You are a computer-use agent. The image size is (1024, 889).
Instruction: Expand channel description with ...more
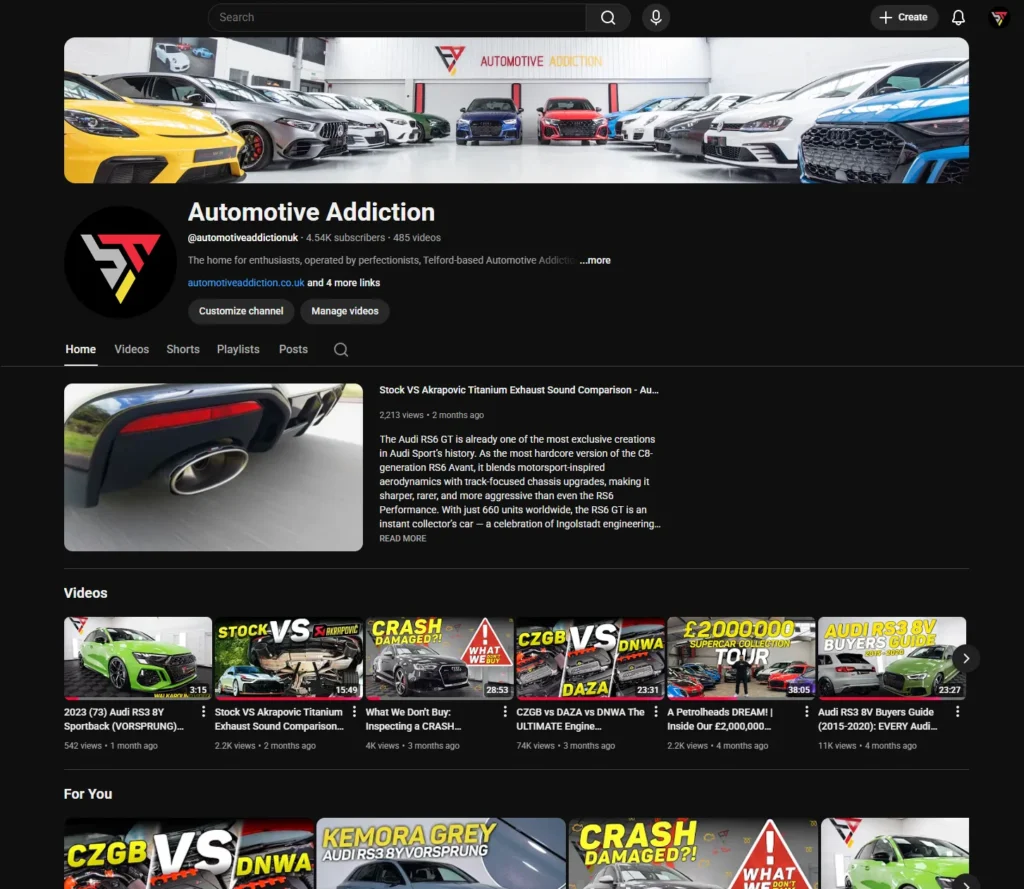pos(595,260)
